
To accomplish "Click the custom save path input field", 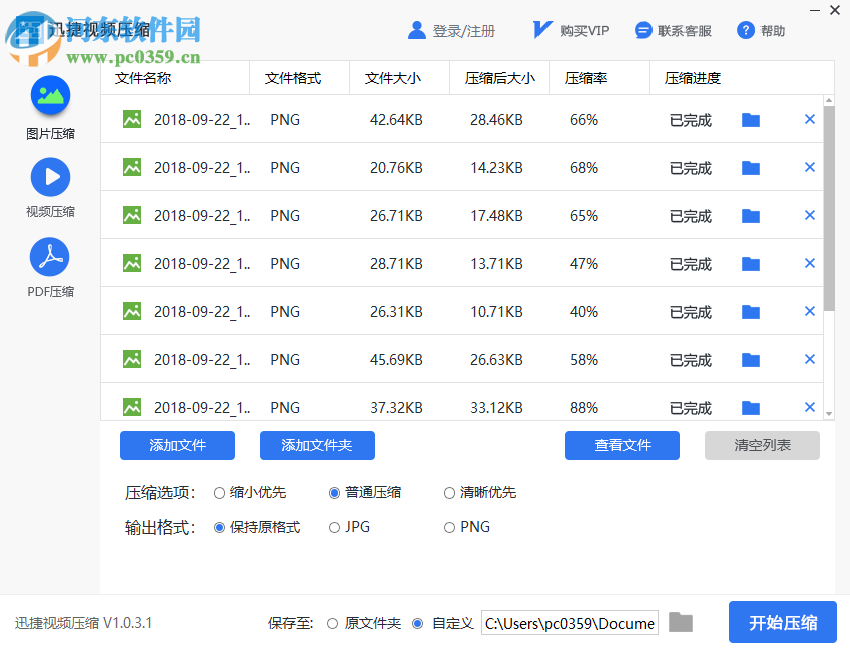I will [570, 622].
